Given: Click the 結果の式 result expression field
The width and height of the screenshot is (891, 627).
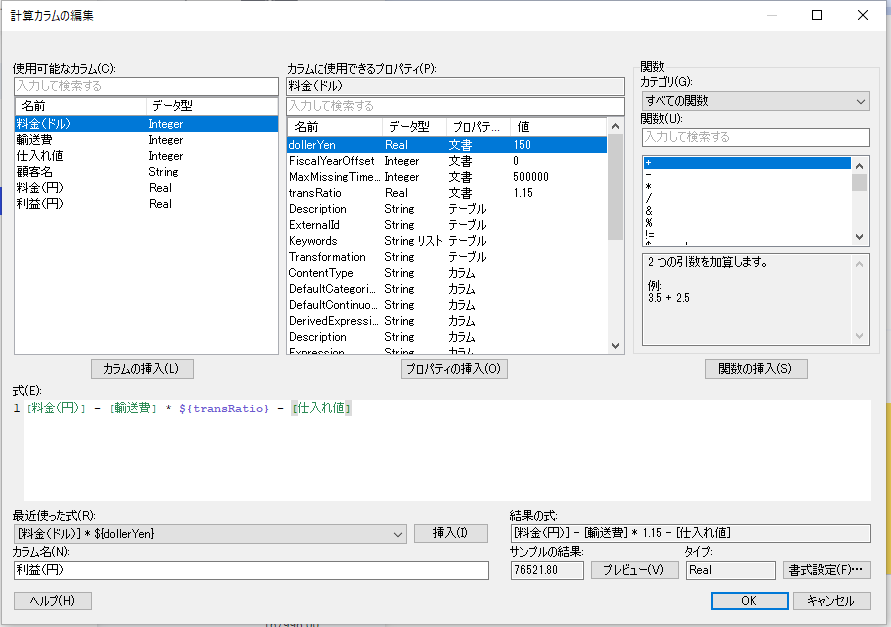Looking at the screenshot, I should click(690, 533).
